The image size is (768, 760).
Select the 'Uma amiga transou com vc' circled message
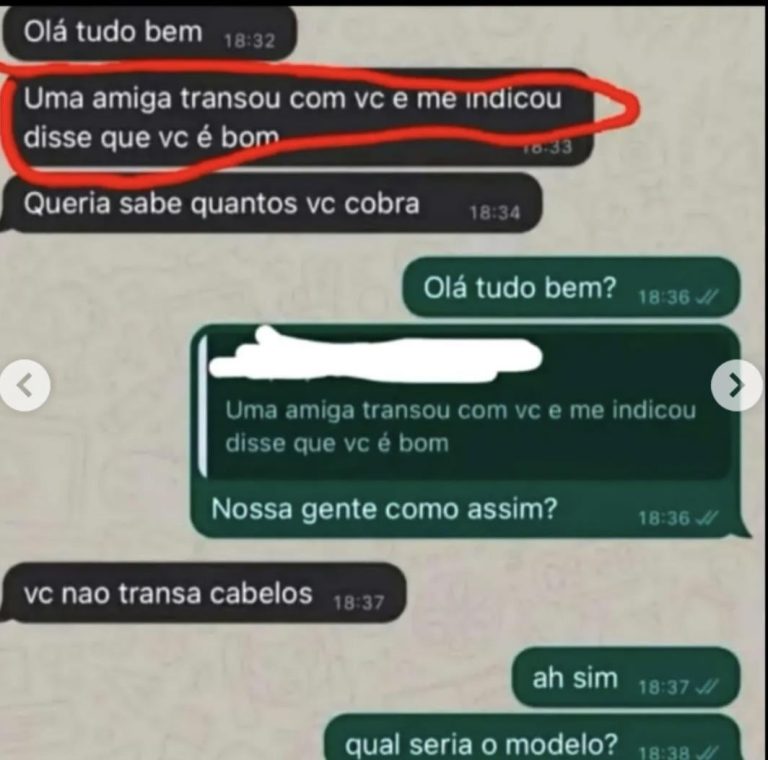click(x=299, y=118)
